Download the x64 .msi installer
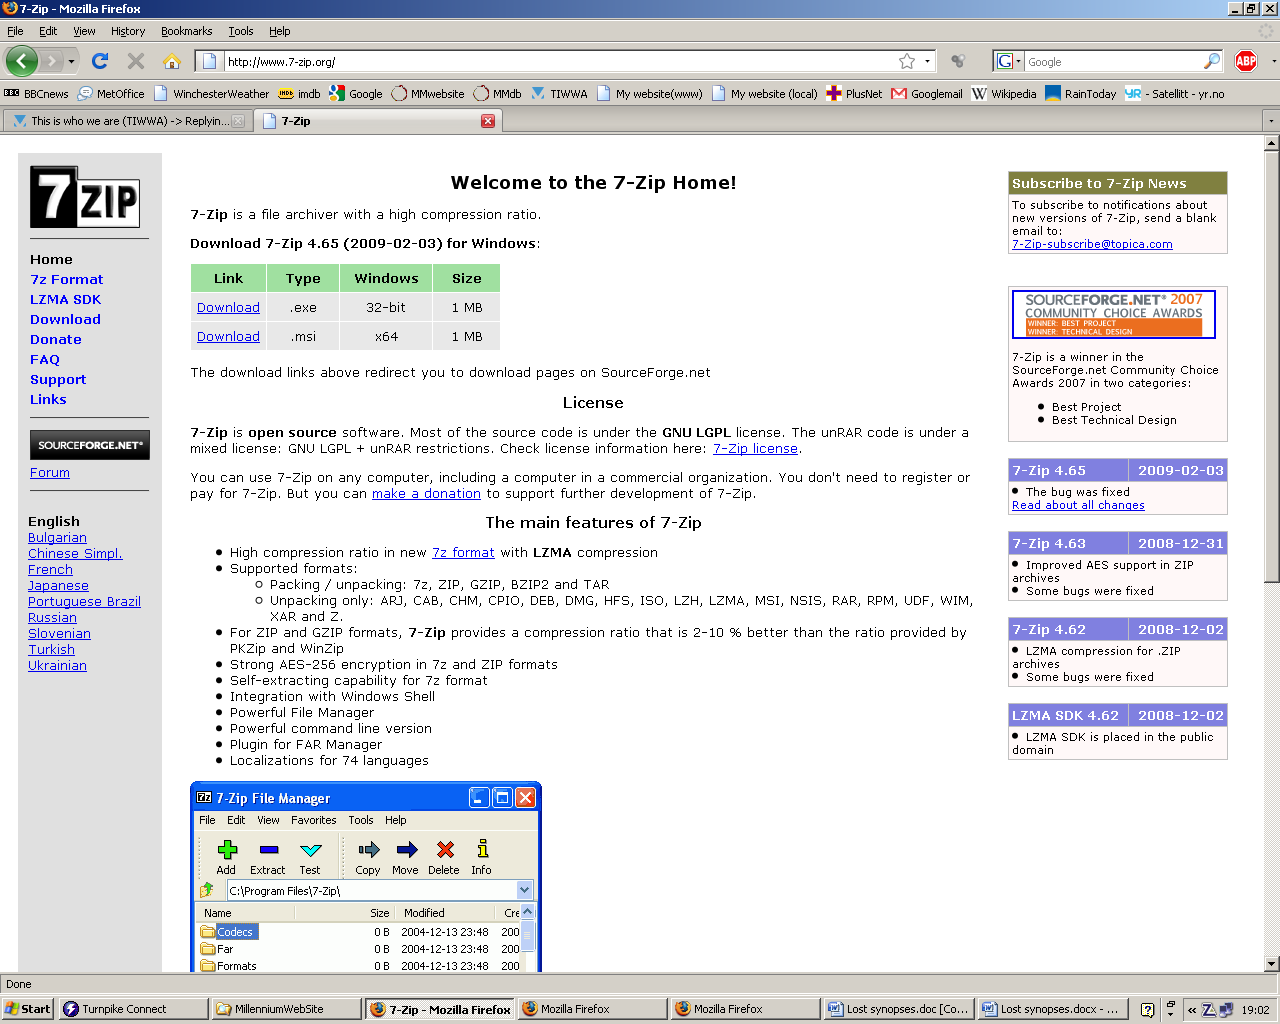This screenshot has width=1280, height=1024. (x=228, y=337)
